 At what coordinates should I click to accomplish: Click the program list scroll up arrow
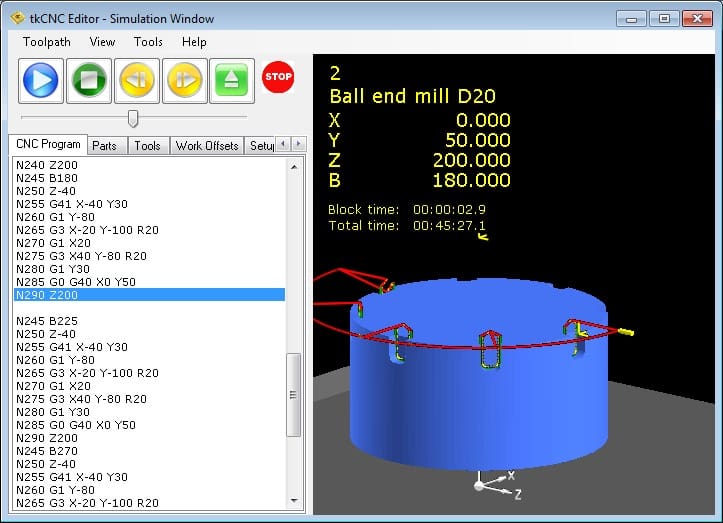click(294, 166)
